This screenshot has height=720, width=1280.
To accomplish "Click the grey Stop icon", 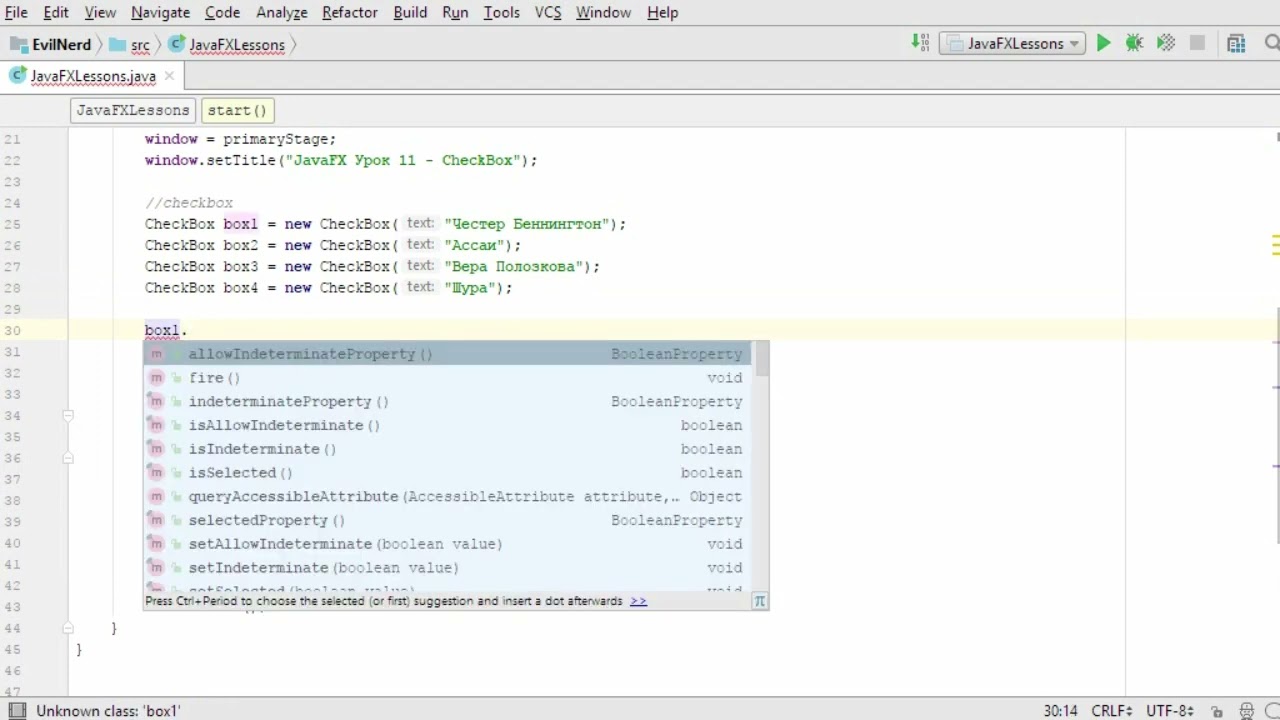I will pos(1197,43).
